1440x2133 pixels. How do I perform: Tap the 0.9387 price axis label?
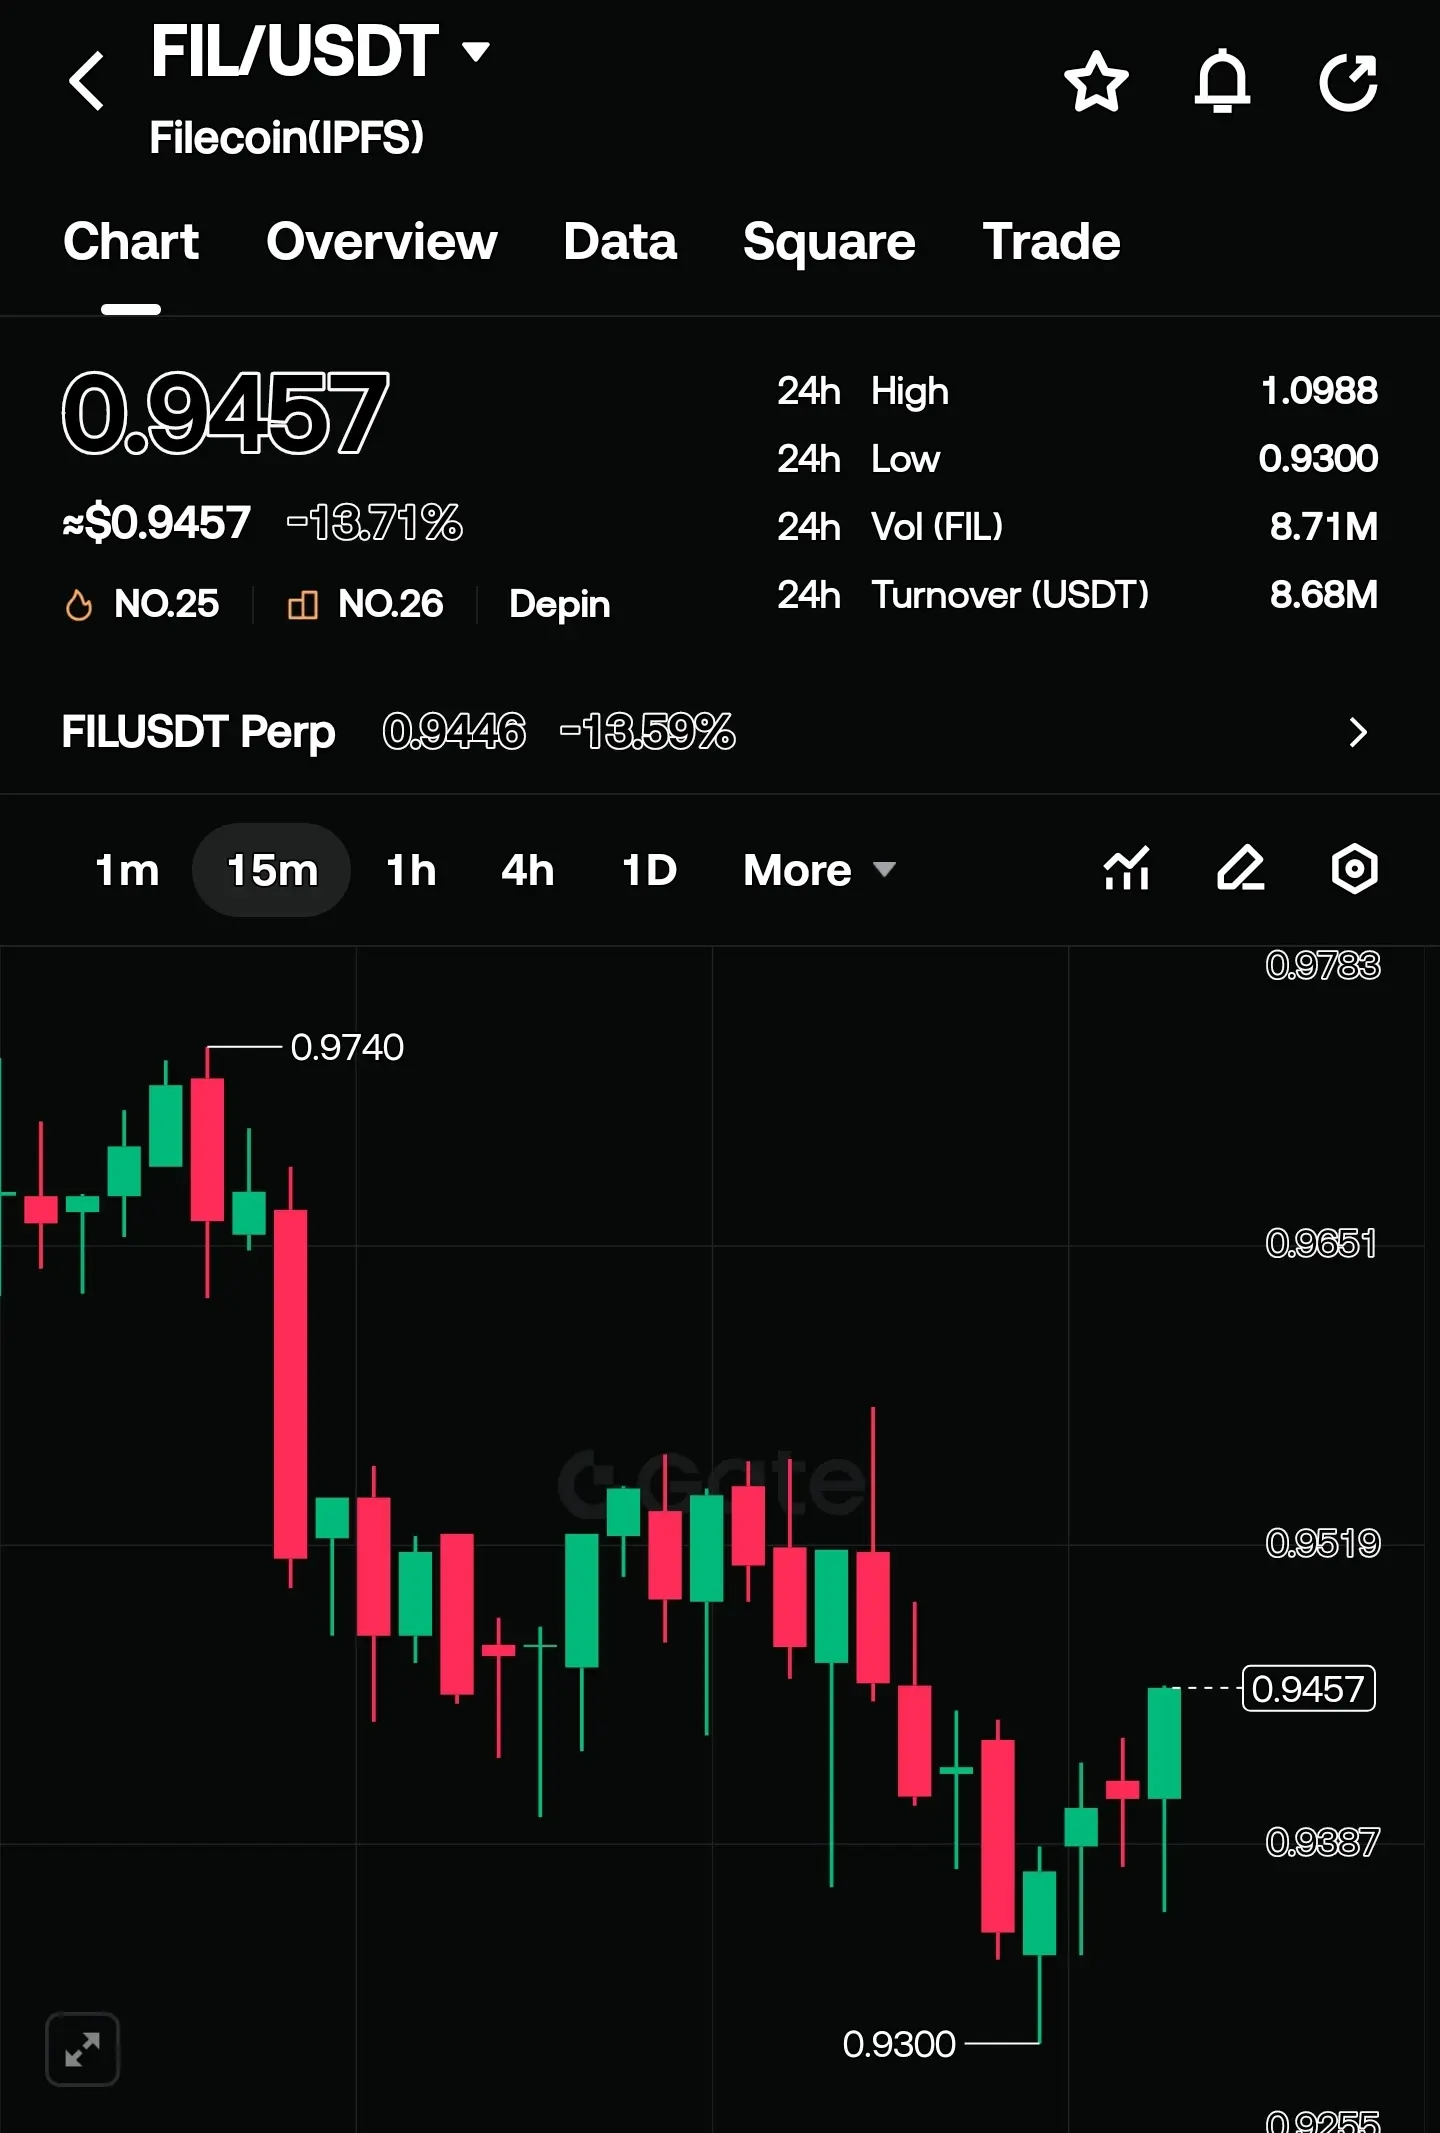(1322, 1842)
